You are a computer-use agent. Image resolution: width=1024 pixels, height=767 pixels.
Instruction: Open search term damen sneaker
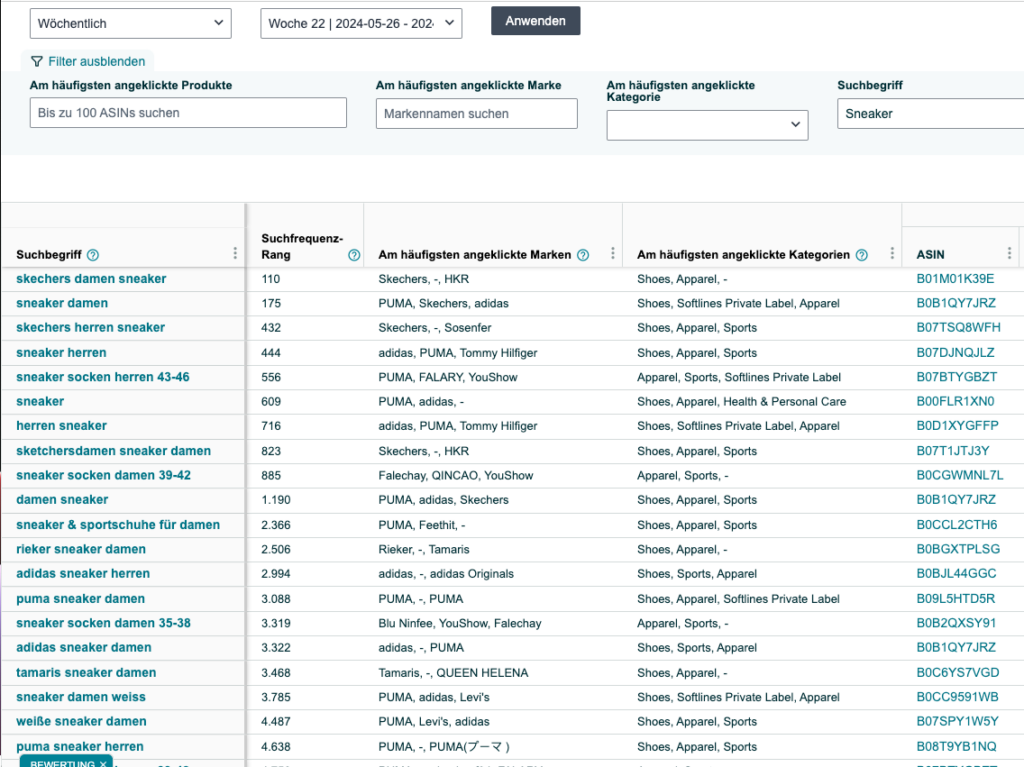[62, 500]
